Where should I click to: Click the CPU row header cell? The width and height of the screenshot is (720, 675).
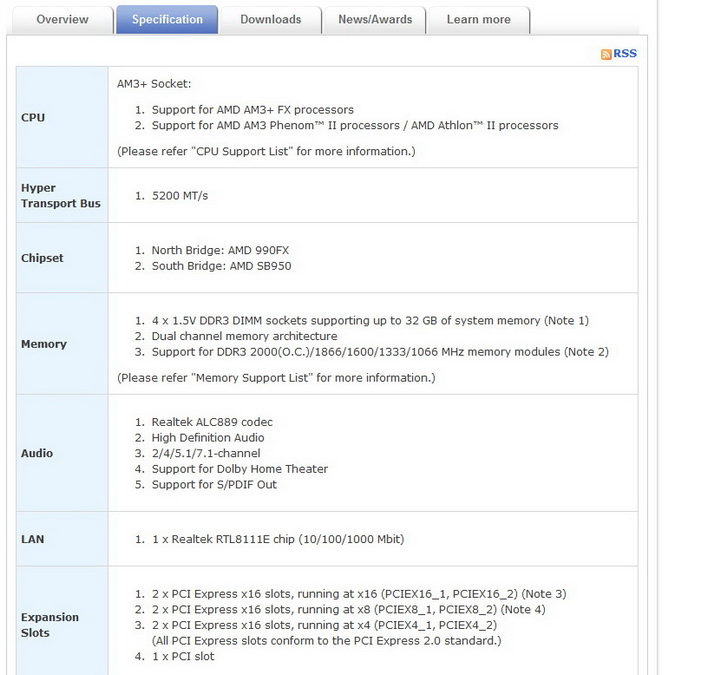[x=61, y=117]
